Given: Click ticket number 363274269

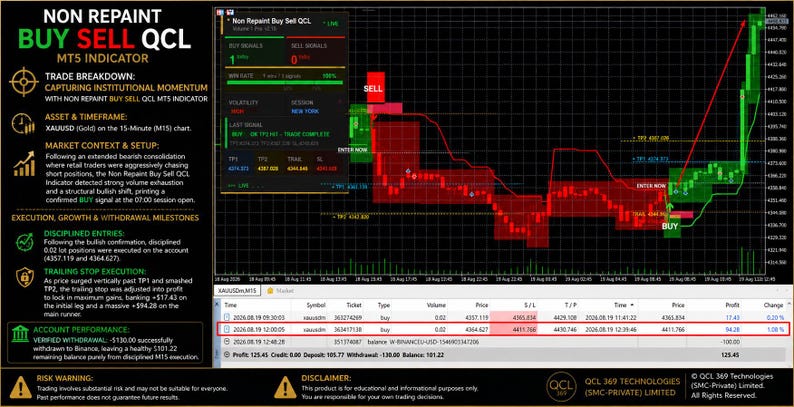Looking at the screenshot, I should (x=350, y=317).
